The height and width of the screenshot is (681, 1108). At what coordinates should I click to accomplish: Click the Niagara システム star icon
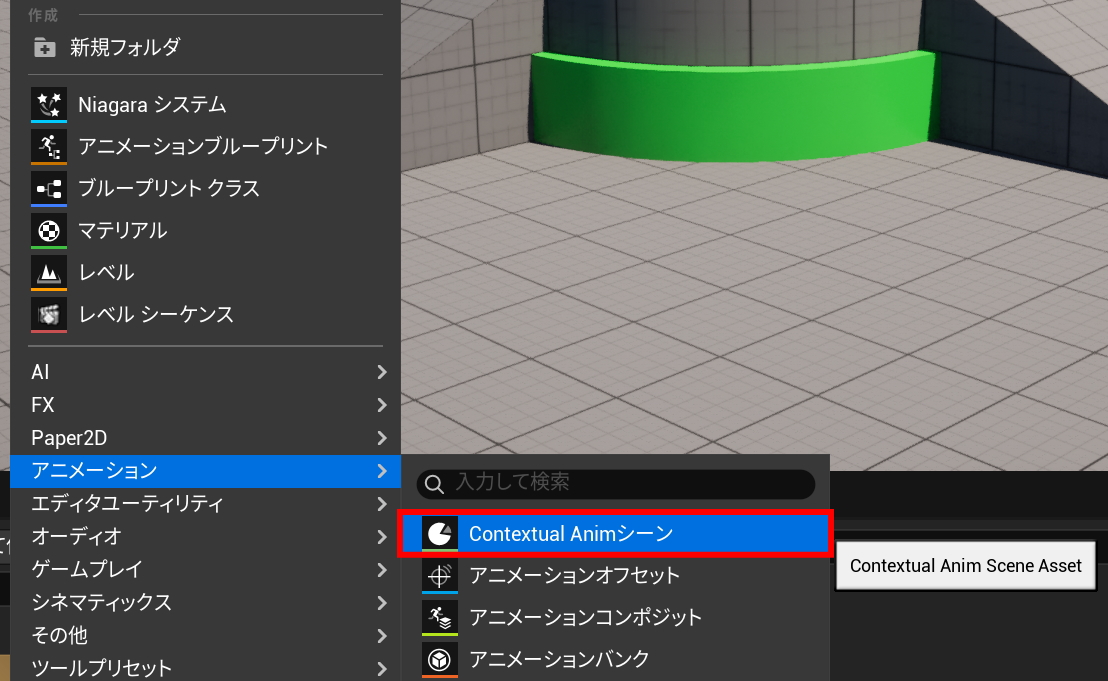pos(49,105)
